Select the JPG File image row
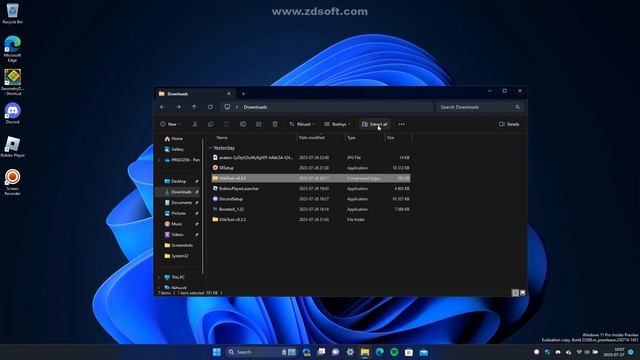Viewport: 640px width, 360px height. coord(311,158)
